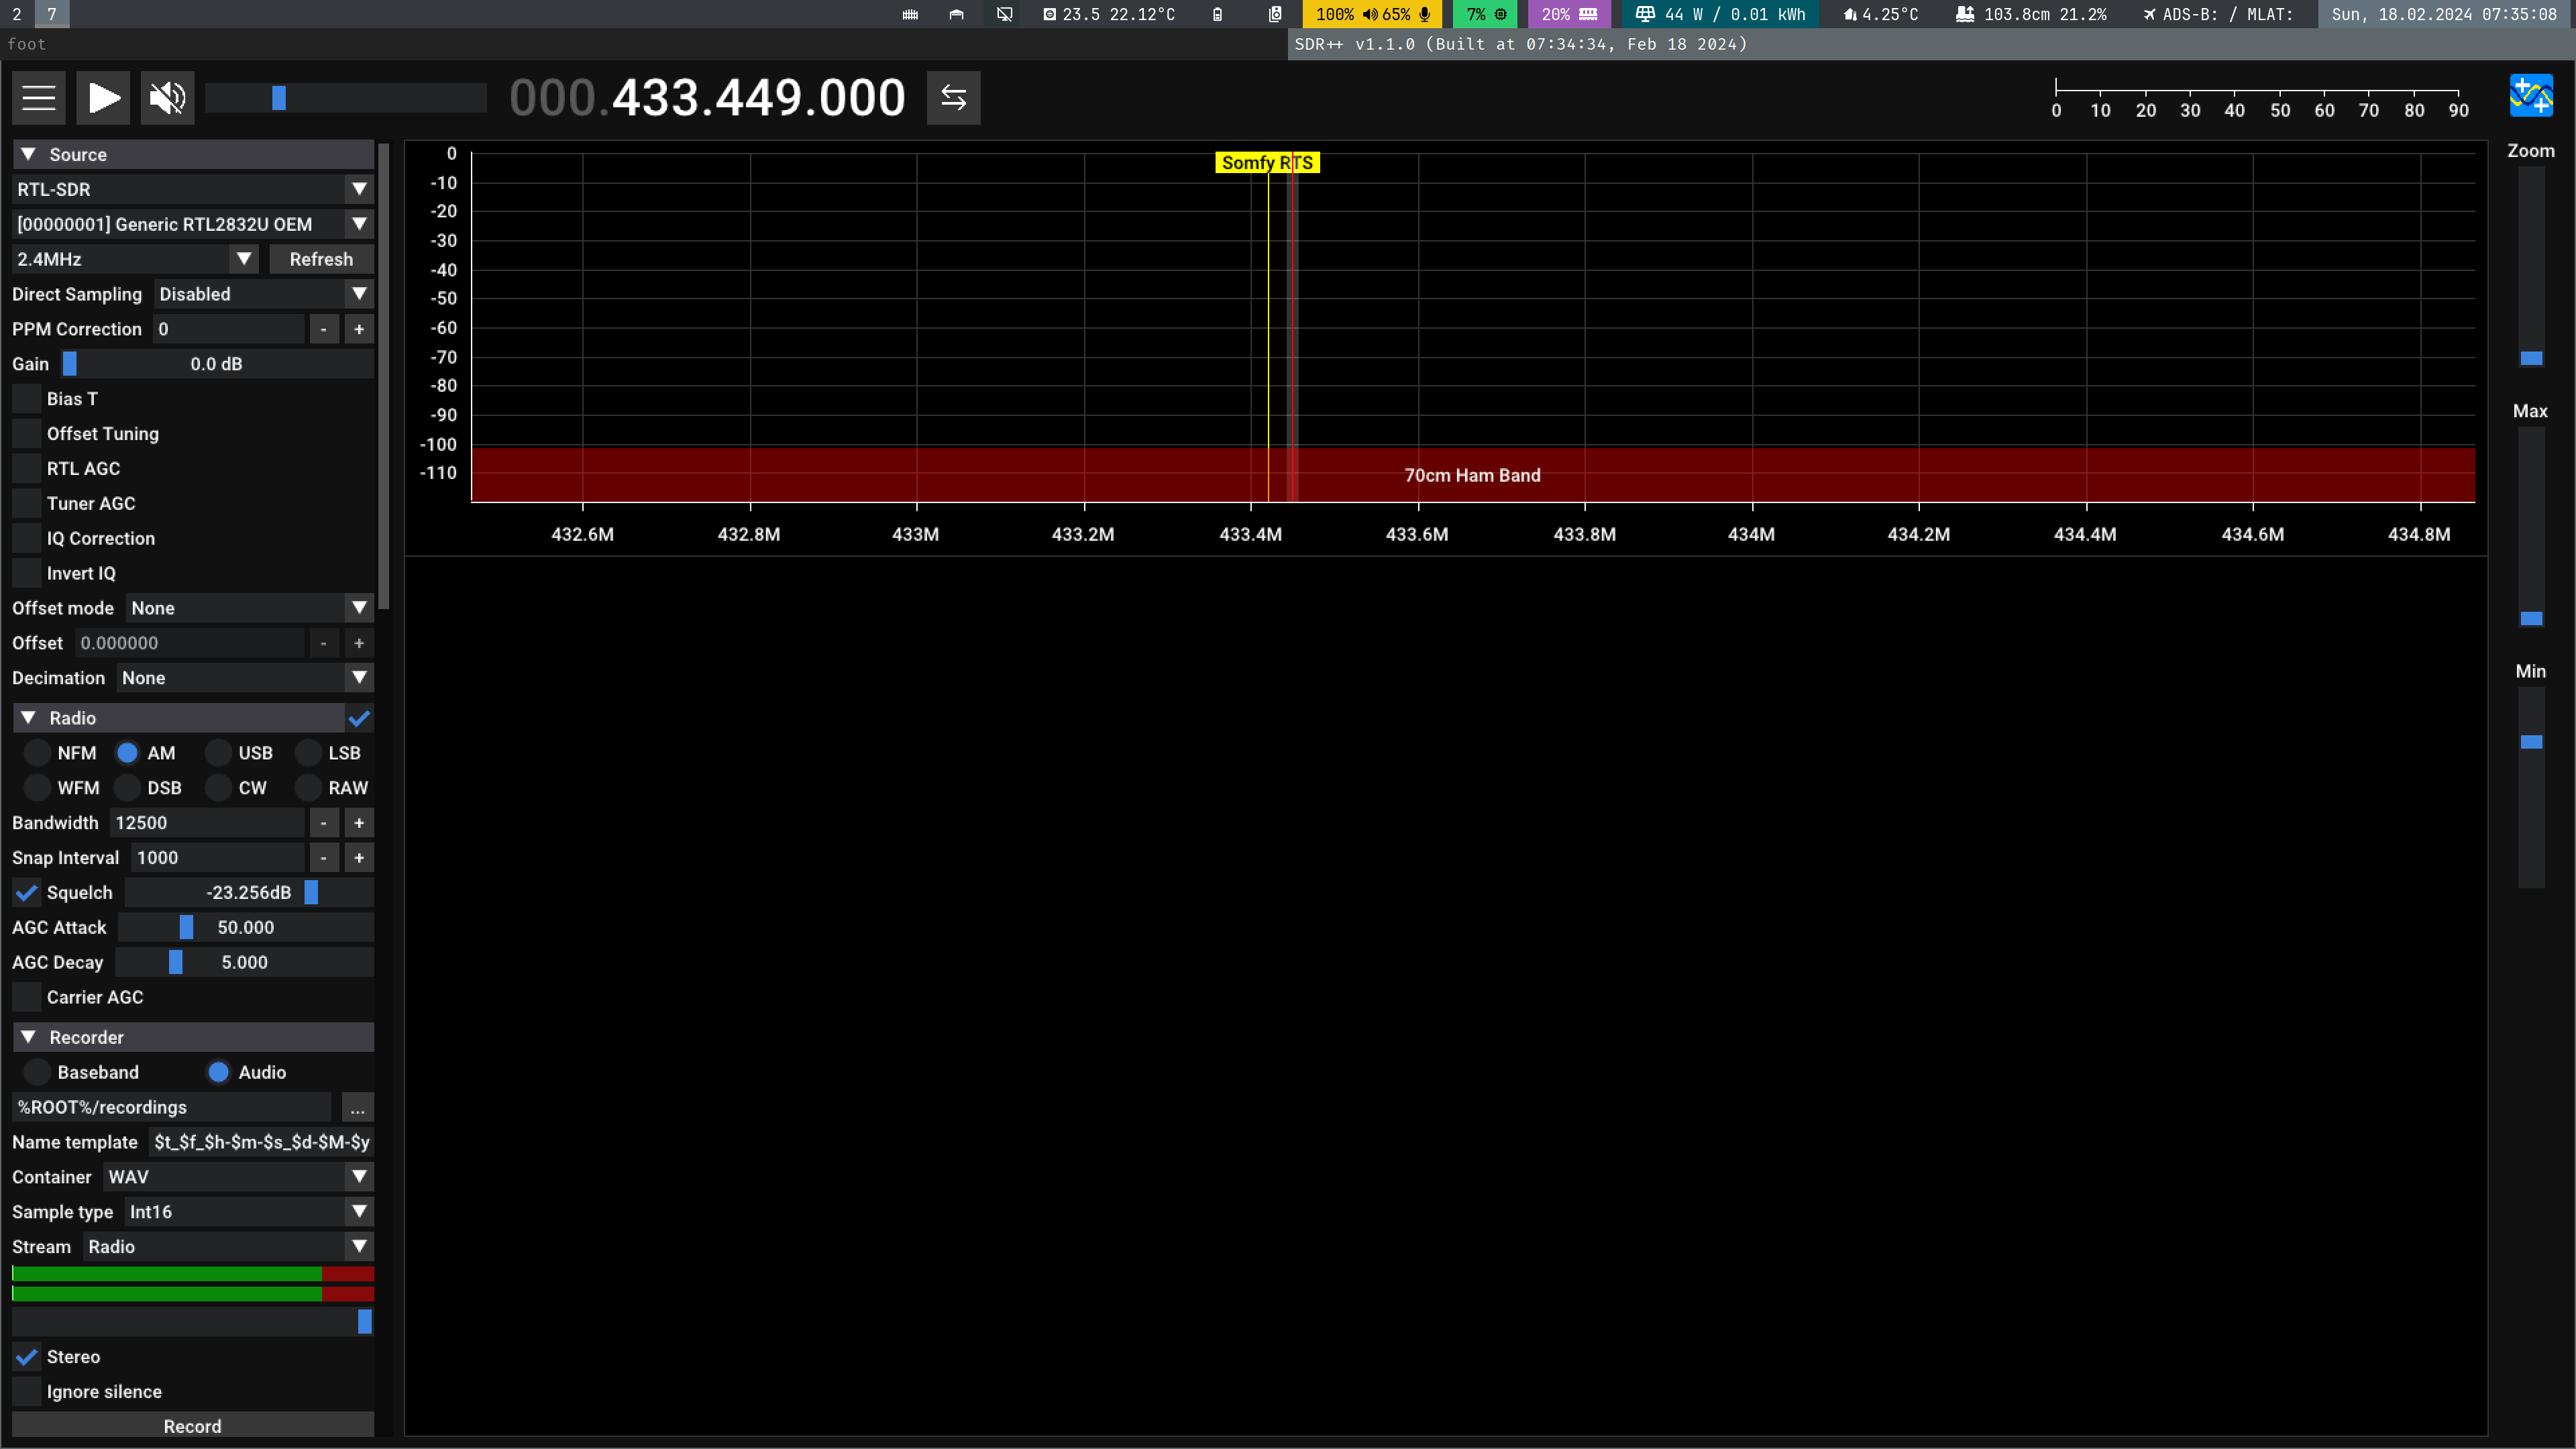Increase PPM Correction with plus button
Viewport: 2576px width, 1449px height.
(359, 329)
